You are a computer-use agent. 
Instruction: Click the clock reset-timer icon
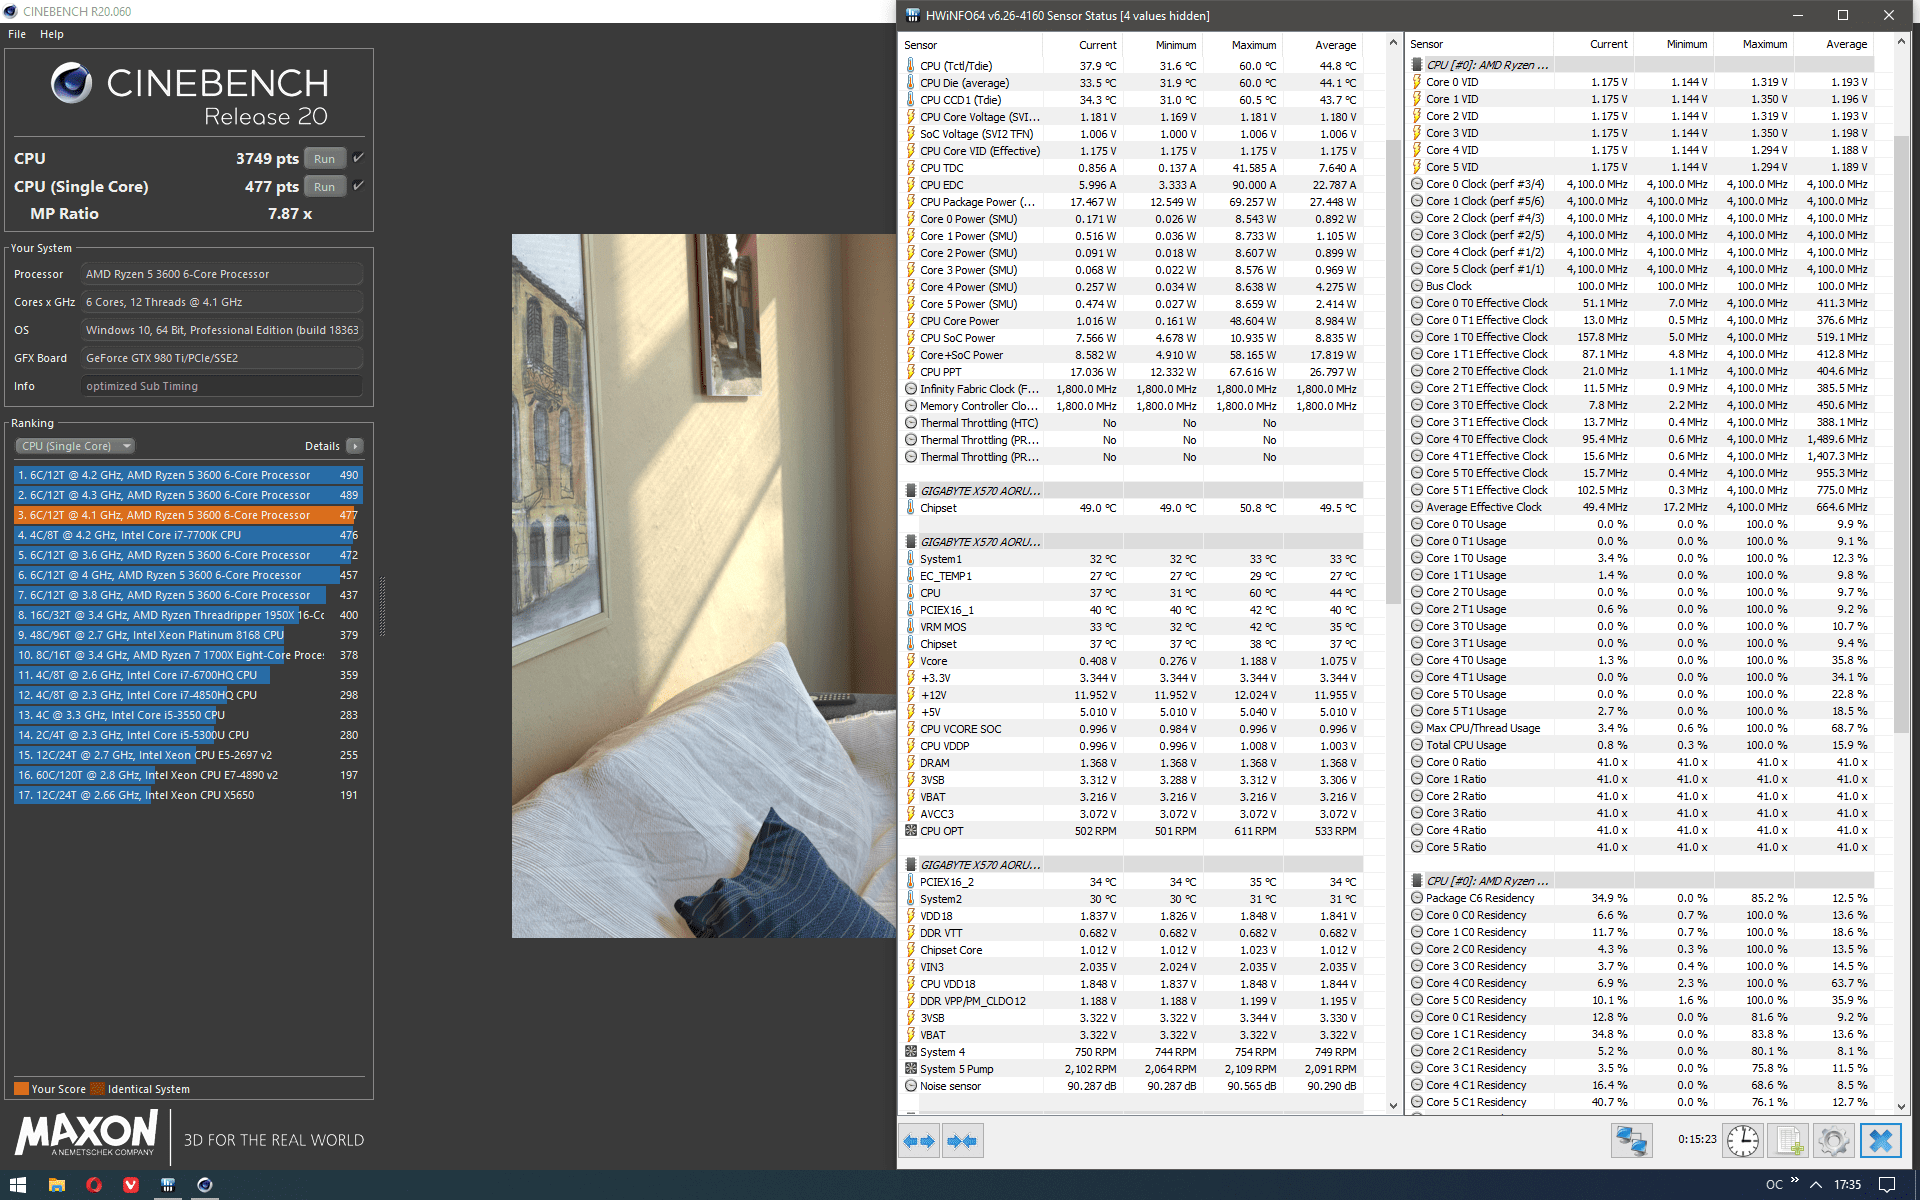click(x=1742, y=1141)
